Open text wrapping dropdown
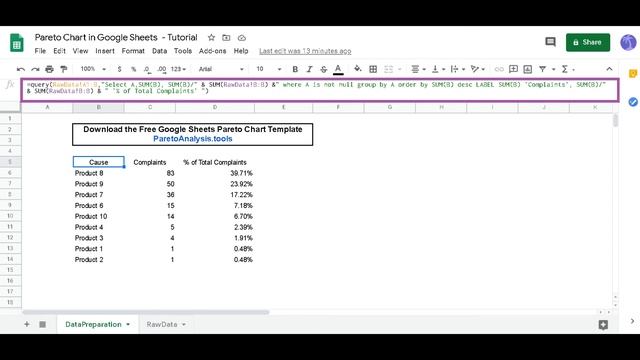The width and height of the screenshot is (640, 360). [x=458, y=69]
